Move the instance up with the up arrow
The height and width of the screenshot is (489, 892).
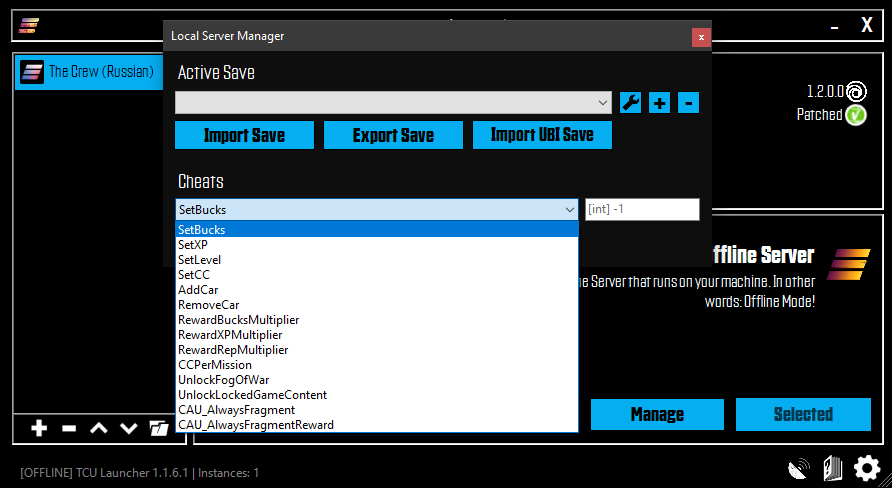tap(98, 428)
